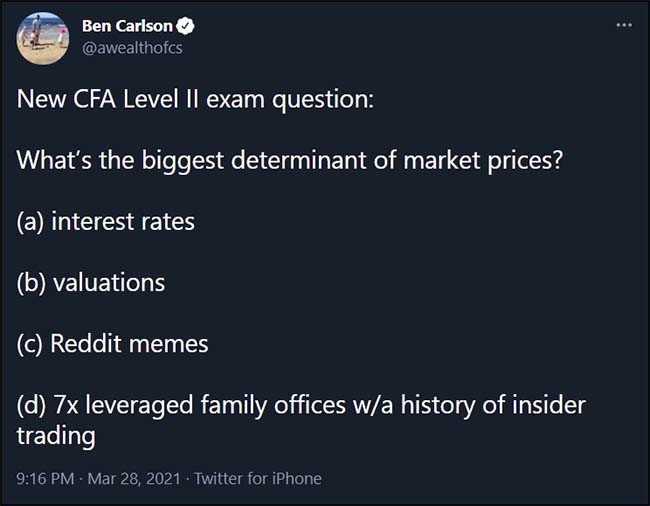Click the word "Reddit" in option (c)
Screen dimensions: 650x506
(x=84, y=343)
